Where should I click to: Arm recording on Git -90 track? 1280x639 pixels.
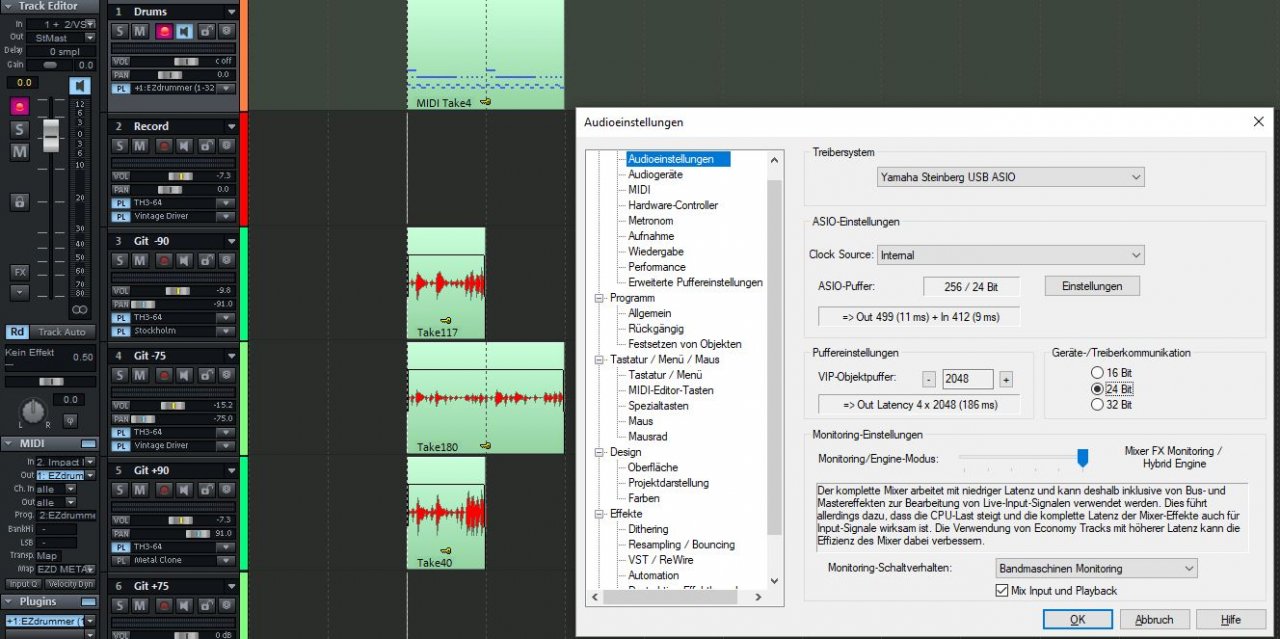162,261
